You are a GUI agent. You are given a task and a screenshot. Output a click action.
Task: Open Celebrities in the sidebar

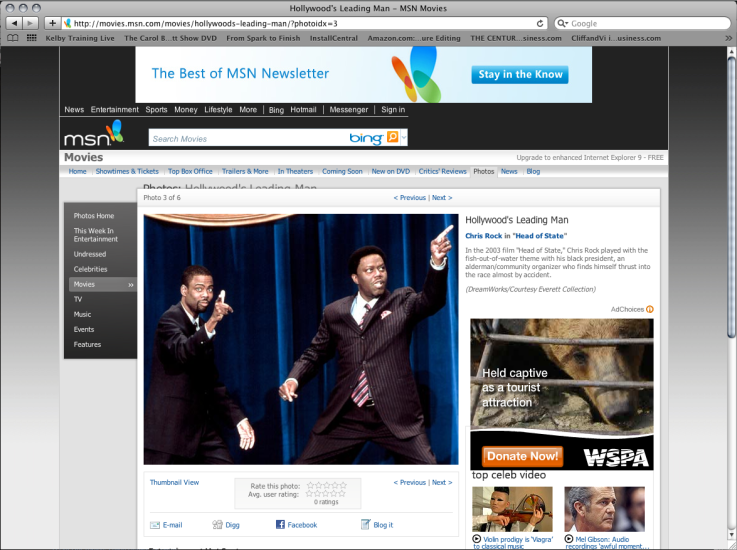tap(90, 269)
